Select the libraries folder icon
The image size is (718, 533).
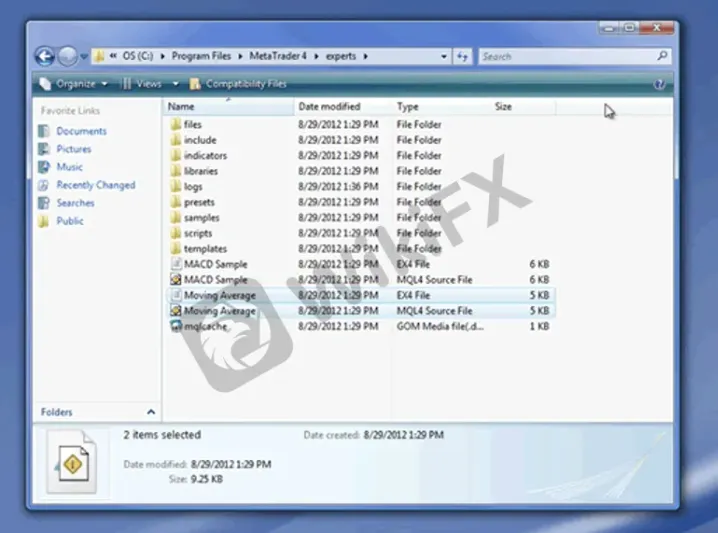tap(176, 171)
